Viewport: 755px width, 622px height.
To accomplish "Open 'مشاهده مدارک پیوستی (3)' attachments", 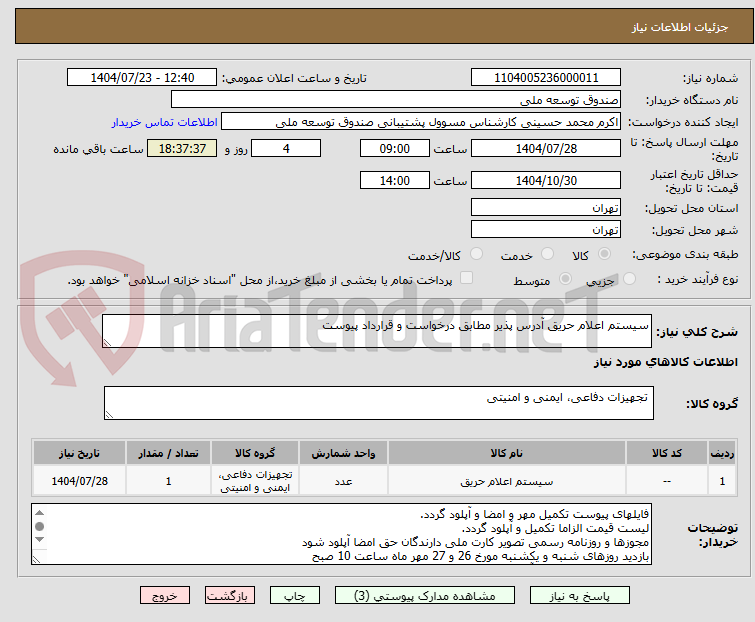I will pos(425,596).
